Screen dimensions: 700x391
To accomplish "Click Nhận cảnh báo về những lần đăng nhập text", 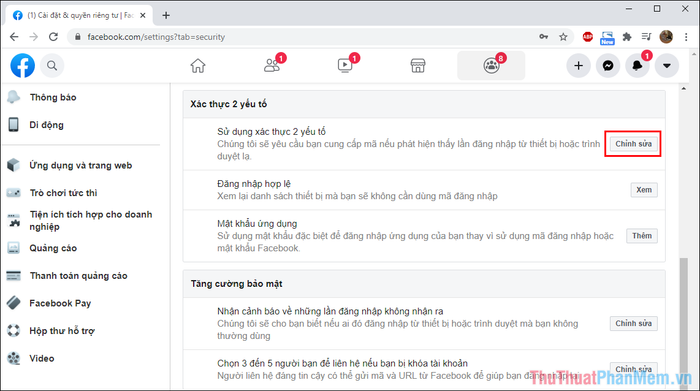I will (330, 311).
